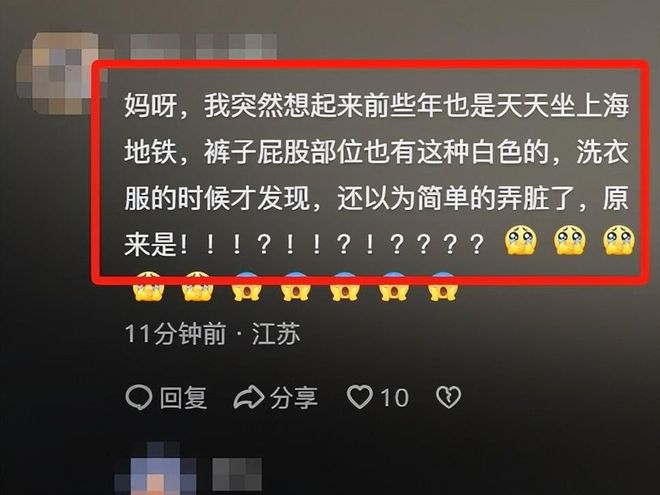Click comment line starting with 地铁
This screenshot has width=660, height=495.
click(377, 152)
